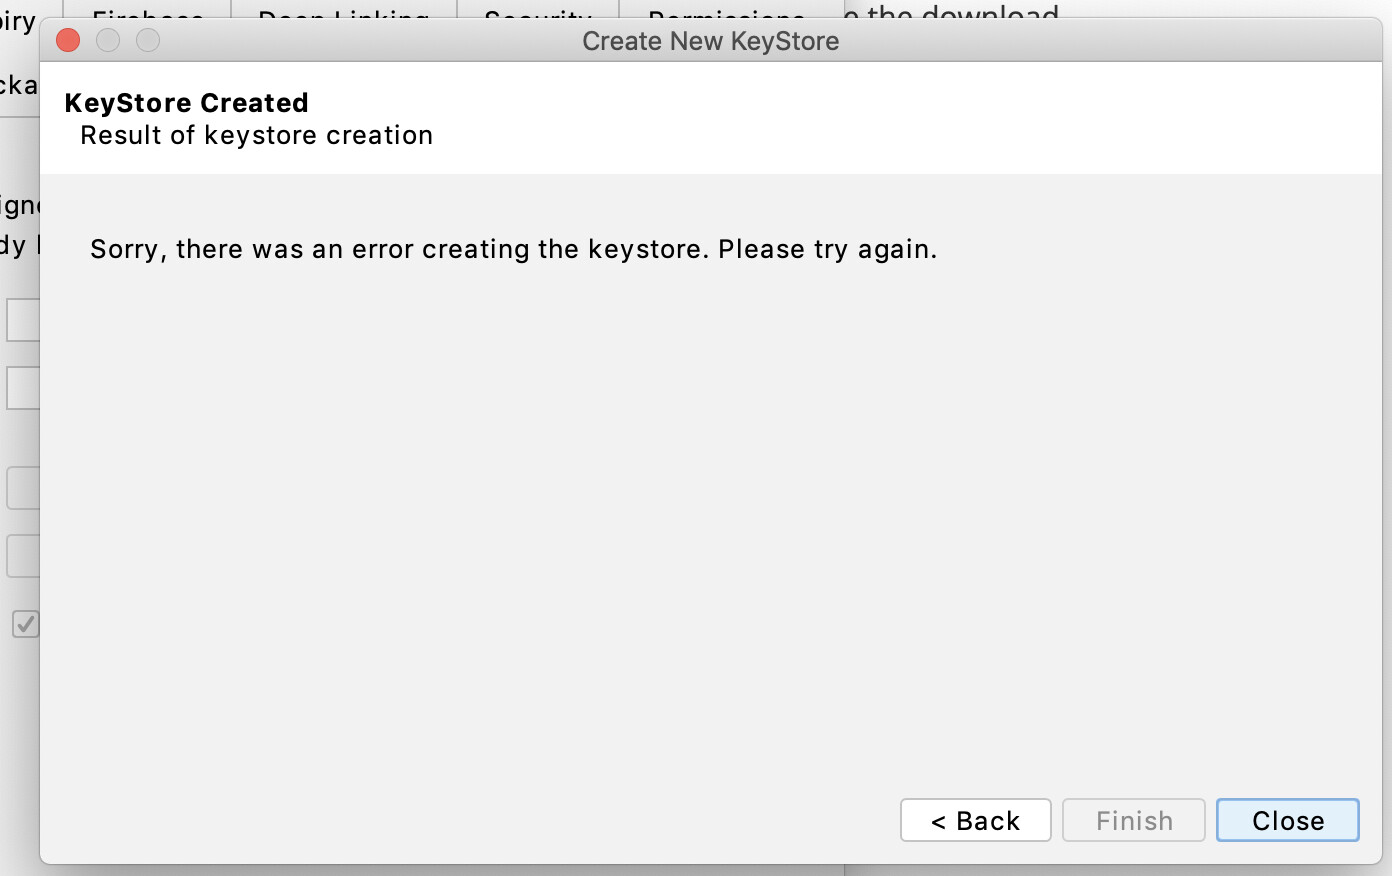Select the third input box on the left edge
This screenshot has height=876, width=1392.
click(20, 487)
